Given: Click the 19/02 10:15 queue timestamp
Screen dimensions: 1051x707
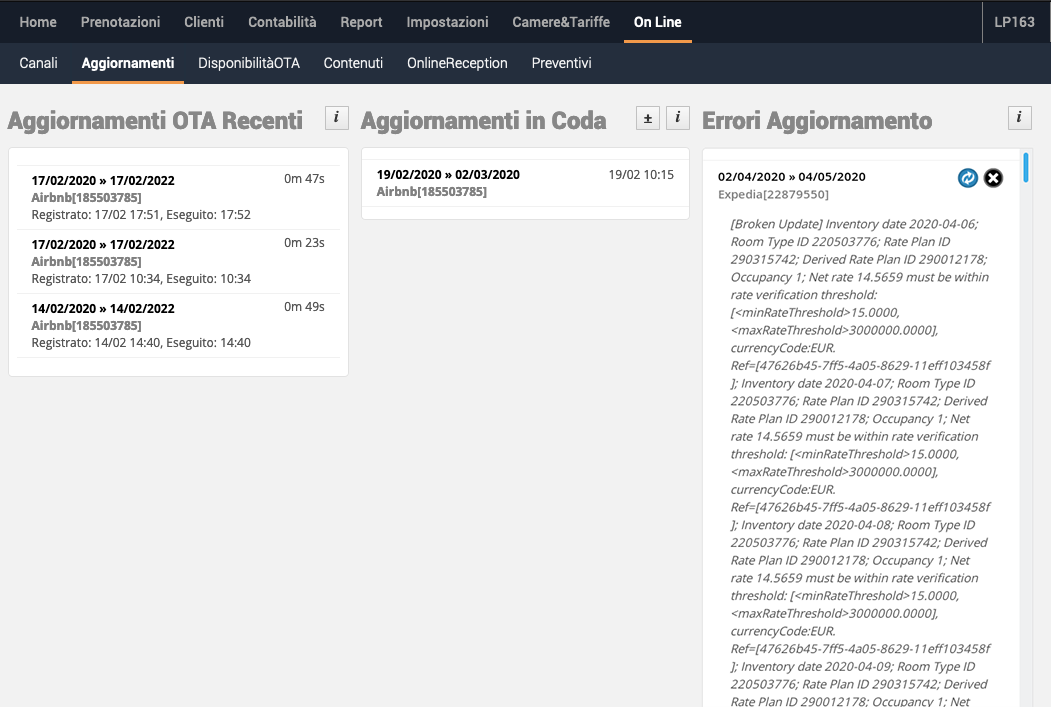Looking at the screenshot, I should (x=641, y=174).
